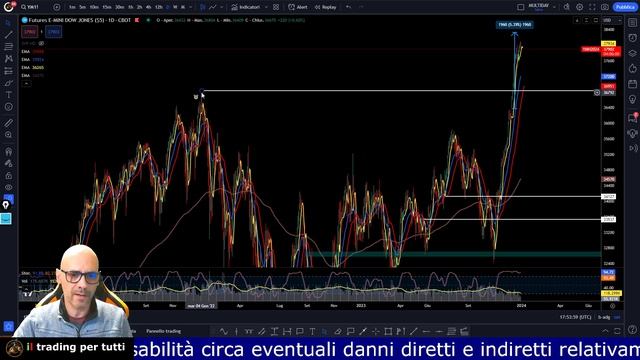The width and height of the screenshot is (640, 360).
Task: Click the compare or add symbol plus icon
Action: [x=57, y=7]
